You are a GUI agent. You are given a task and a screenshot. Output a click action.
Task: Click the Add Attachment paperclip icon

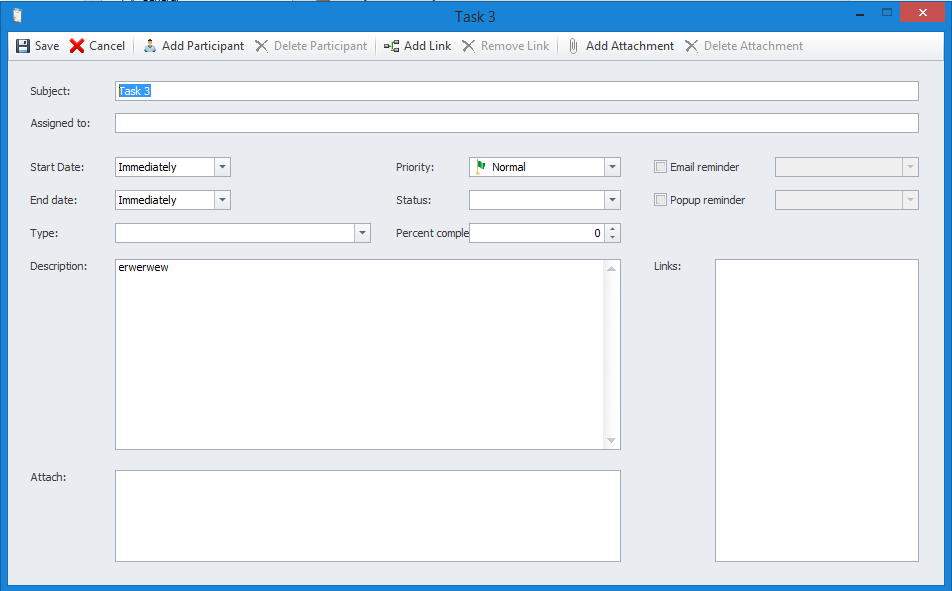click(573, 46)
